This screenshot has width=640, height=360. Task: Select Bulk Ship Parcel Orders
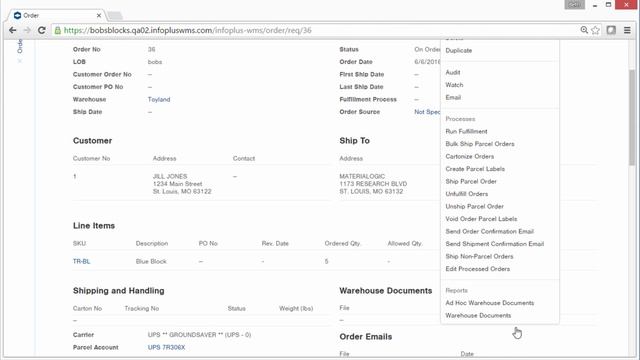point(480,144)
